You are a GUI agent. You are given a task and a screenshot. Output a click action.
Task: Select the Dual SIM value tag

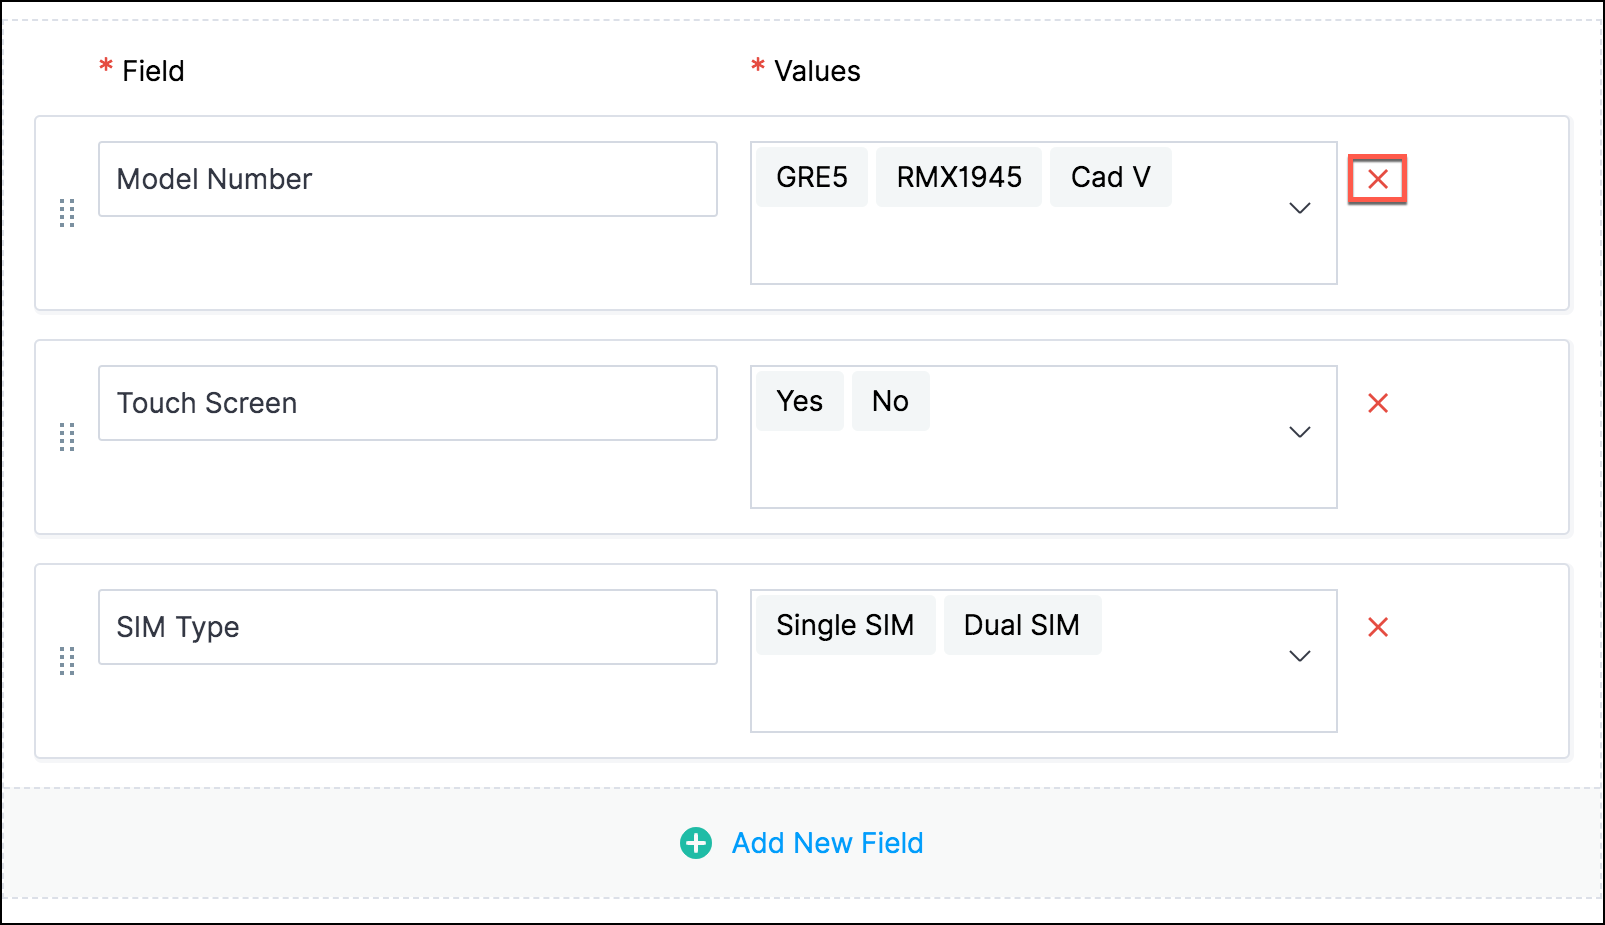(1021, 625)
